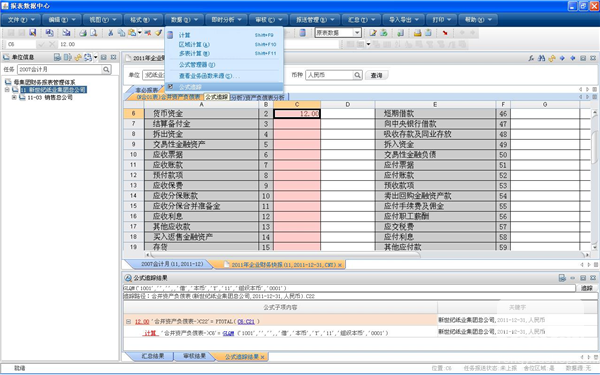This screenshot has height=375, width=600.
Task: Click the binoculars find icon in report header
Action: tap(541, 58)
